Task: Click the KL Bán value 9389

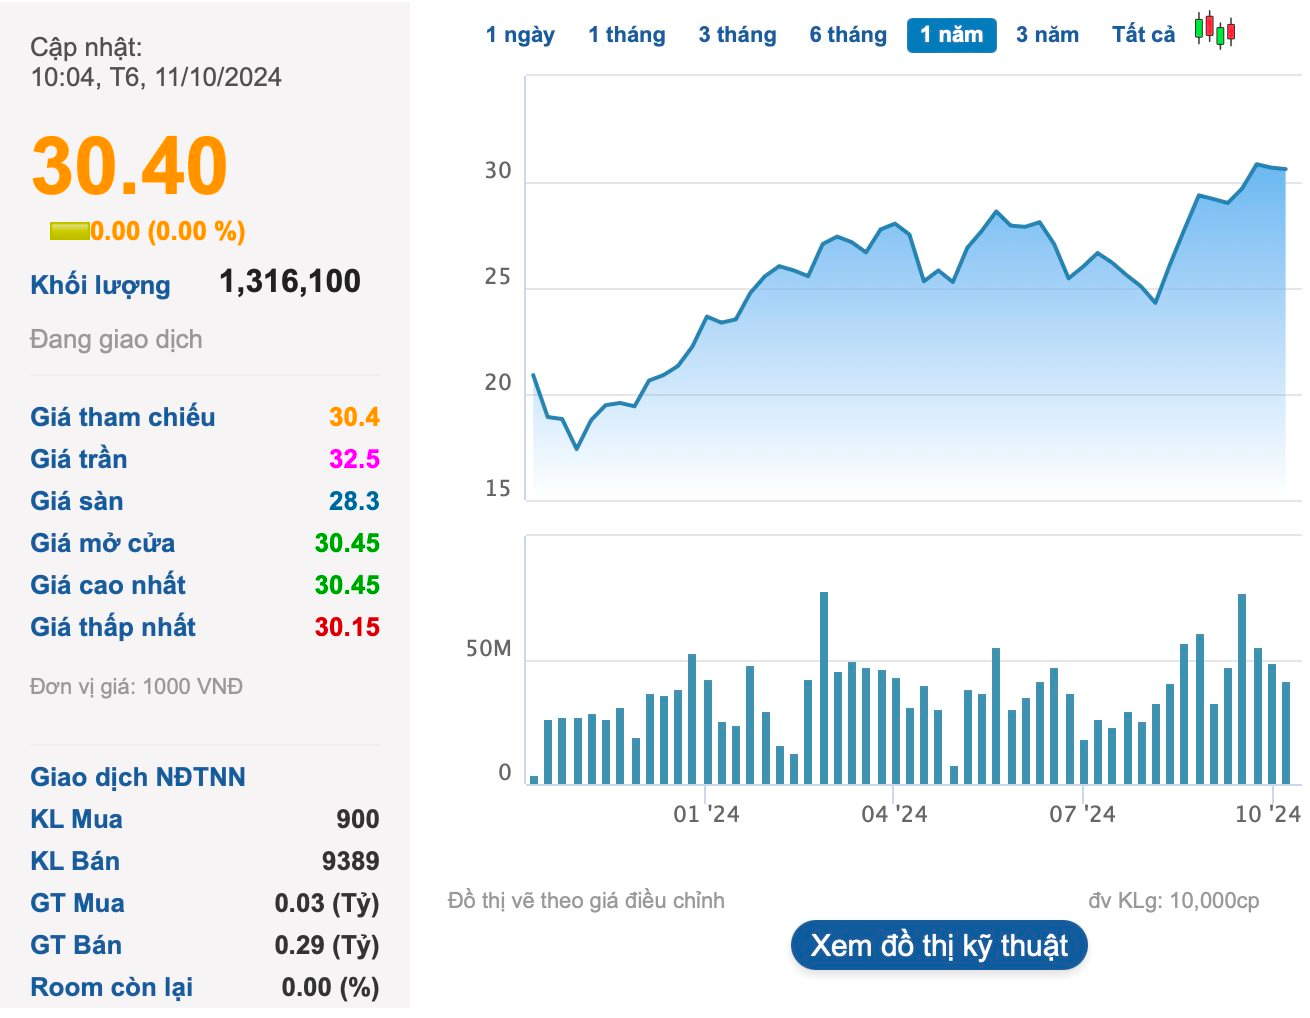Action: click(351, 861)
